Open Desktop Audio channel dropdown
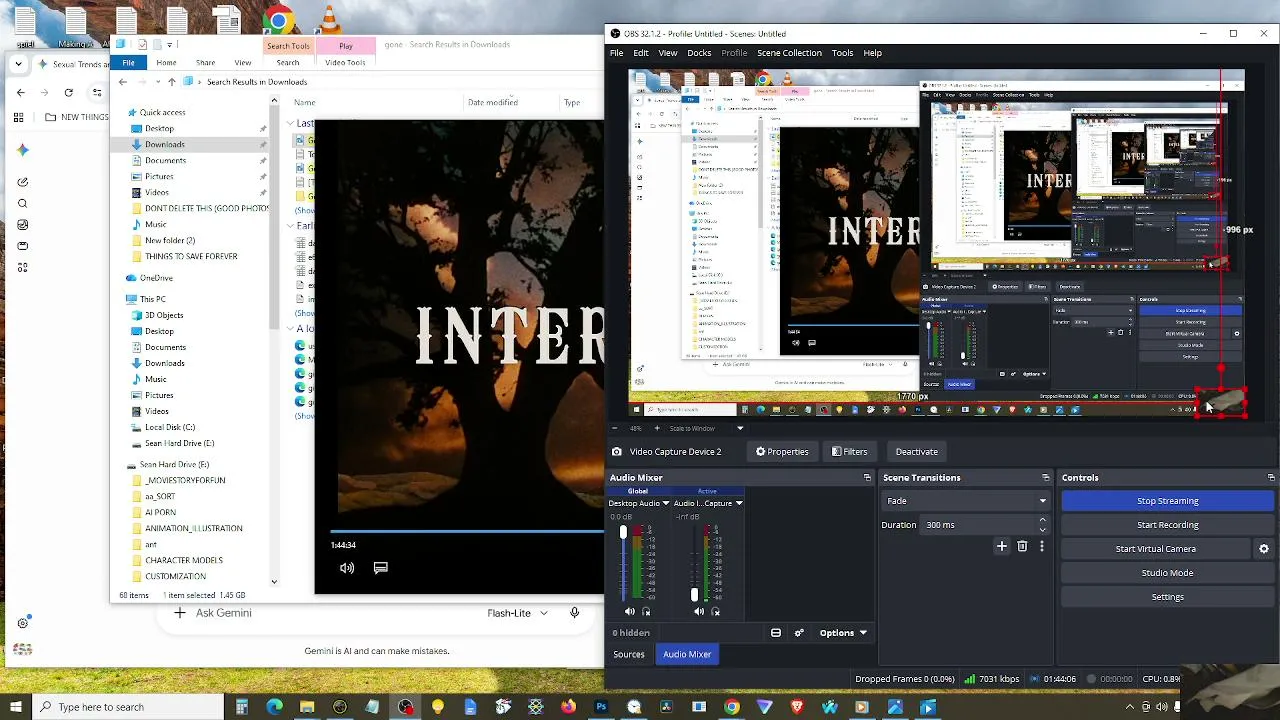Screen dimensions: 1280x720 (x=665, y=503)
